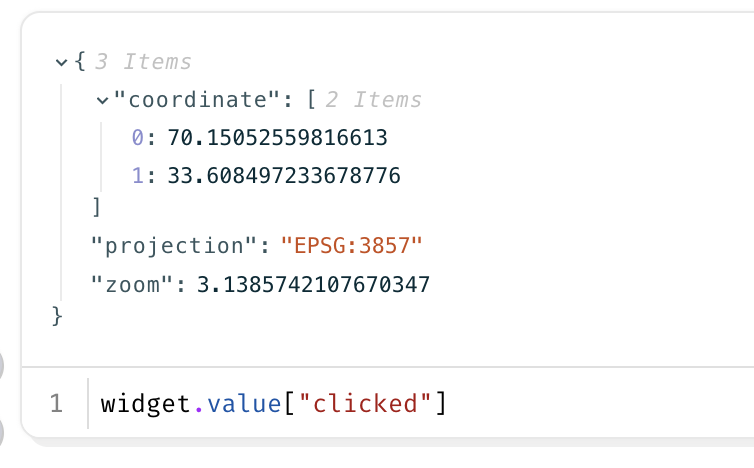Click the "3 Items" summary label
Screen dimensions: 754x468
(x=143, y=62)
